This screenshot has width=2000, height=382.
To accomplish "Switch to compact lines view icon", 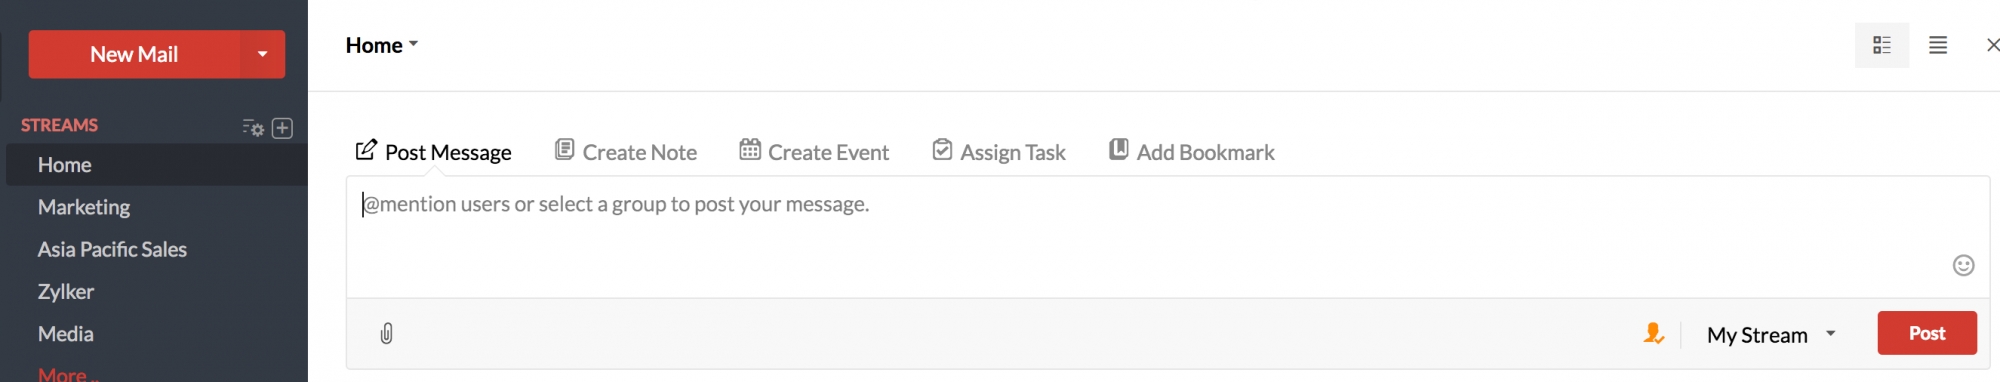I will (1938, 45).
